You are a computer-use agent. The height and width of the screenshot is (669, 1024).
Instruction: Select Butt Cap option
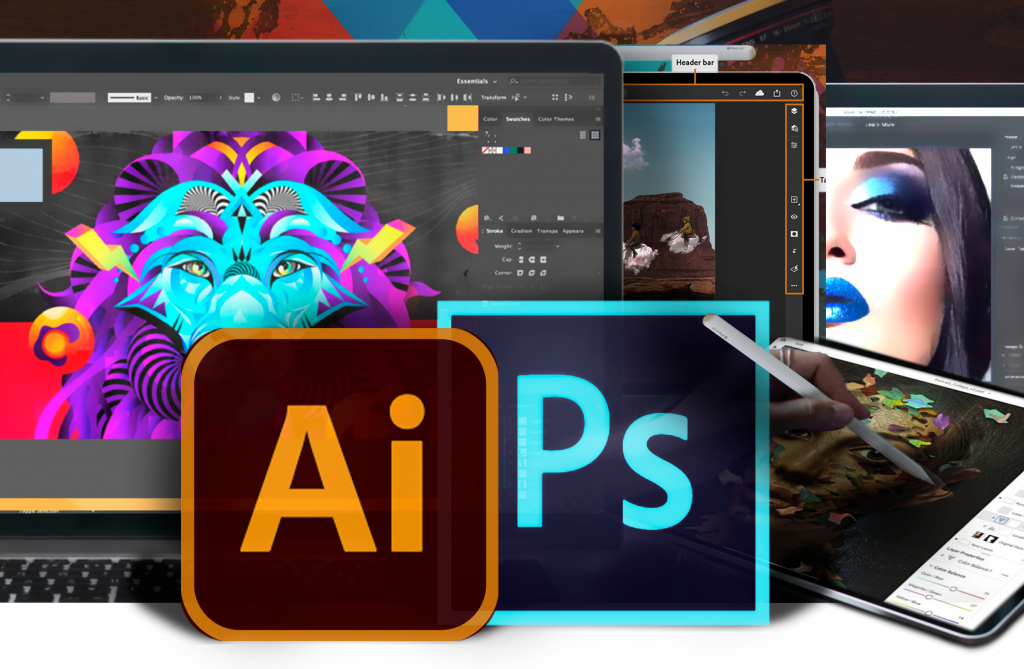click(520, 259)
